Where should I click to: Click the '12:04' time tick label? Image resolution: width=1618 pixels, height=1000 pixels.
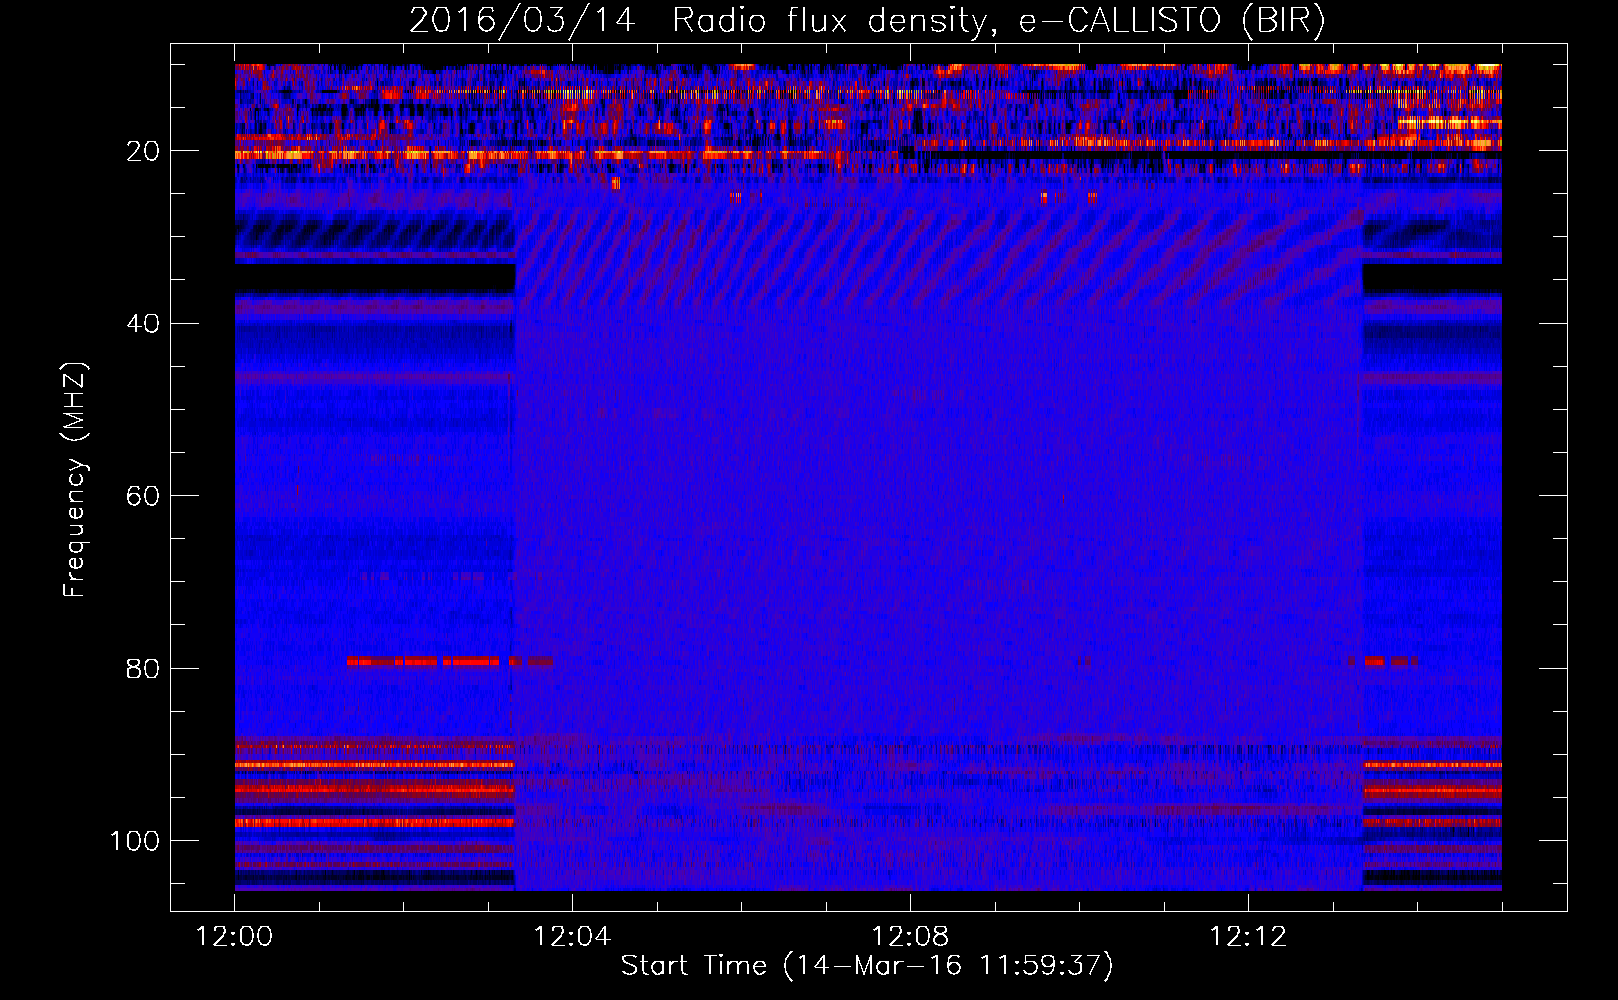[x=572, y=937]
